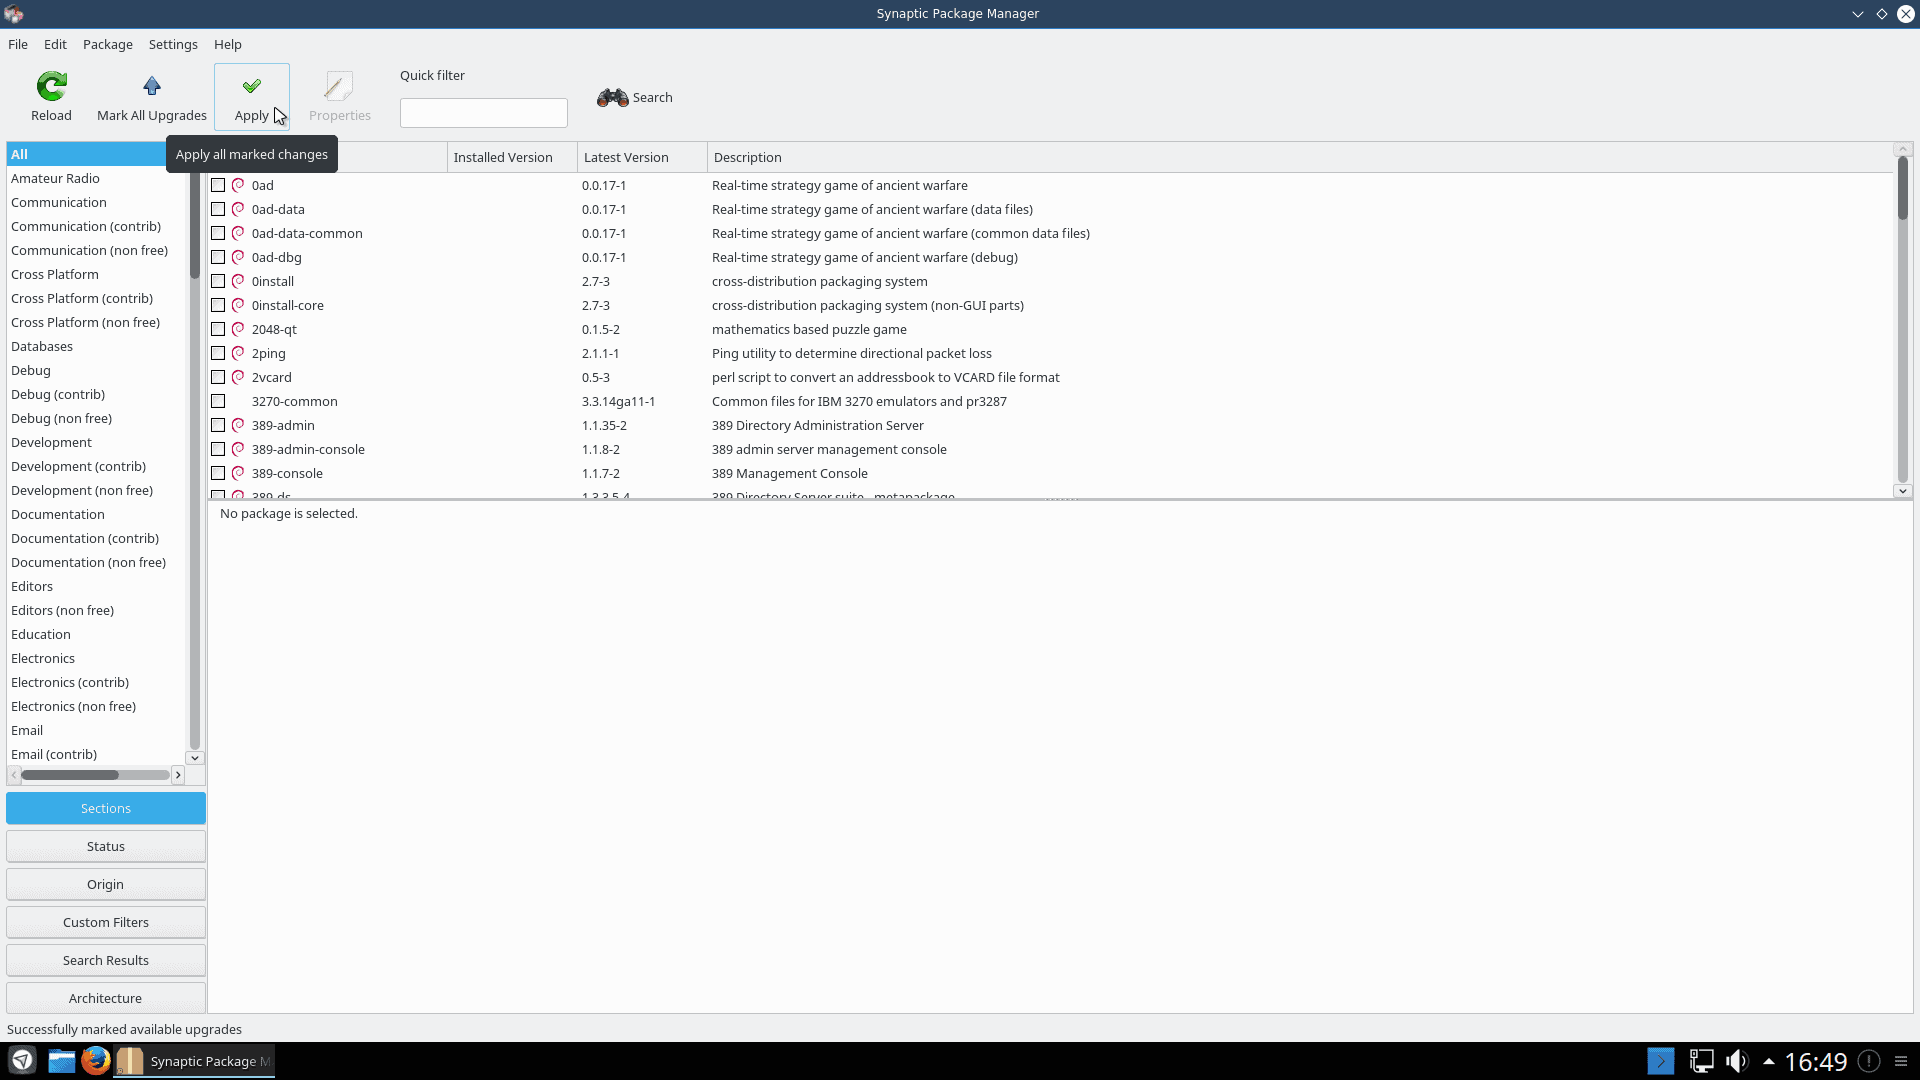Open the notifications icon in system tray
The image size is (1920, 1080).
(1868, 1061)
